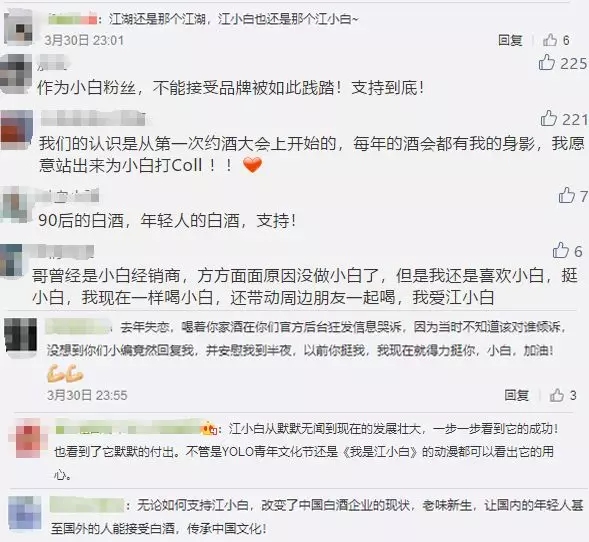Open red avatar beside 约酒大会 comment
Screen dimensions: 589x542
coord(17,130)
